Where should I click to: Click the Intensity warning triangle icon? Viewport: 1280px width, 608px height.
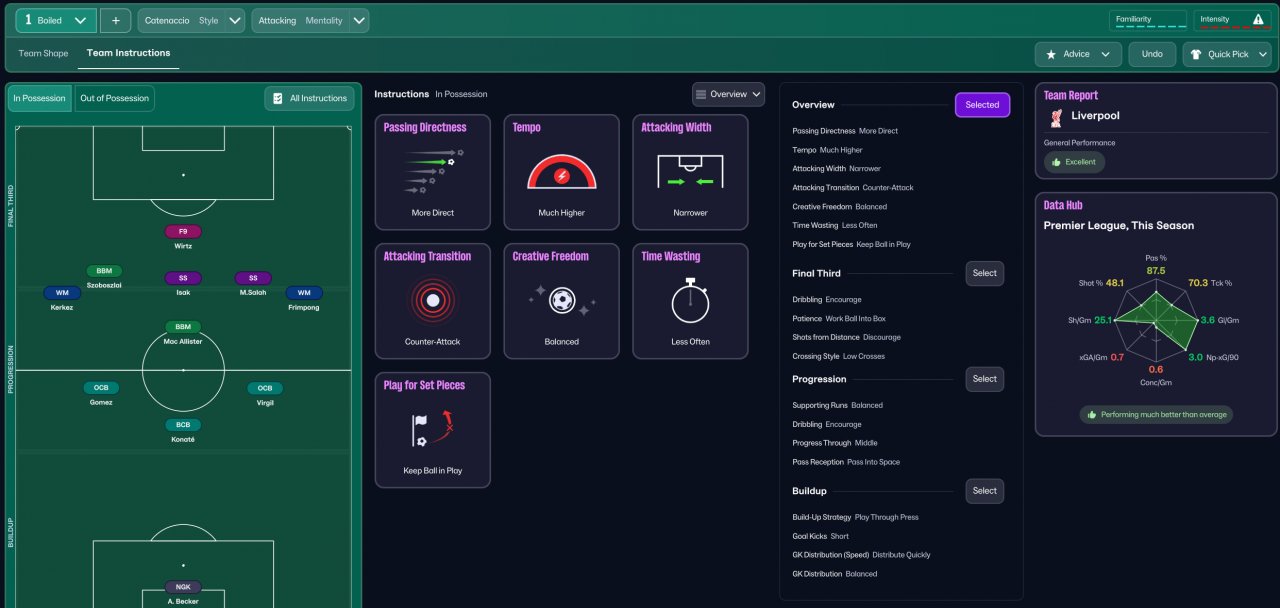coord(1258,19)
